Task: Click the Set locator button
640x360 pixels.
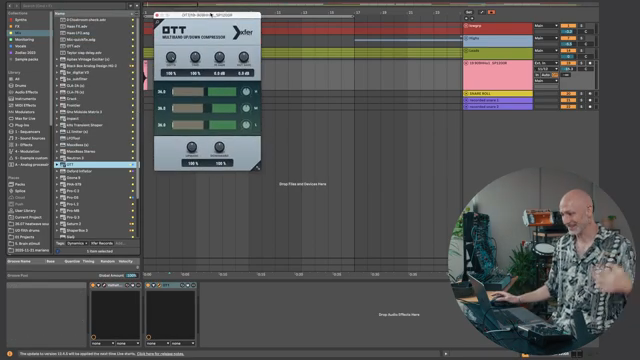Action: [469, 12]
